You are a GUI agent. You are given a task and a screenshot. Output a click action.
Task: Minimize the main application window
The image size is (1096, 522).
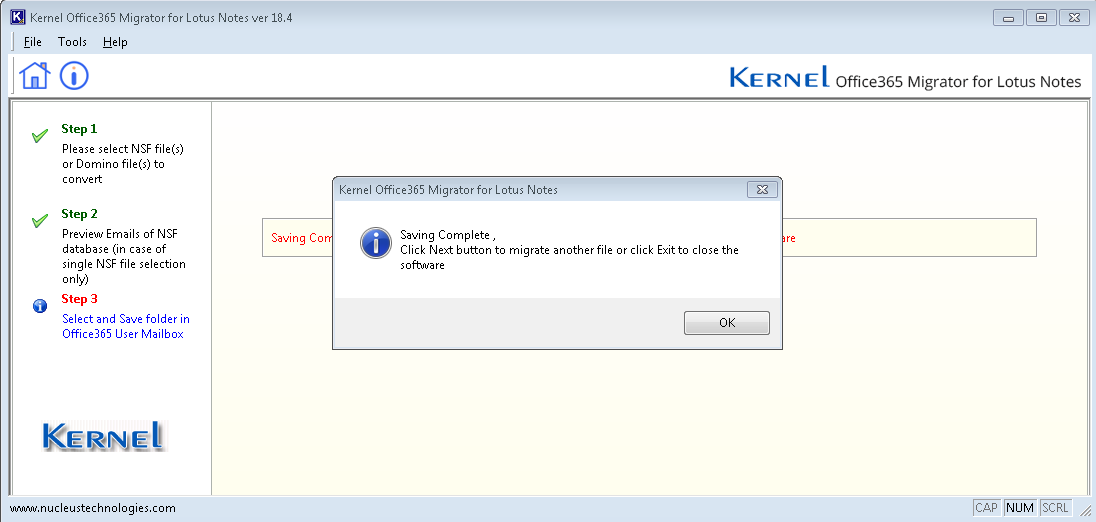pos(1008,17)
